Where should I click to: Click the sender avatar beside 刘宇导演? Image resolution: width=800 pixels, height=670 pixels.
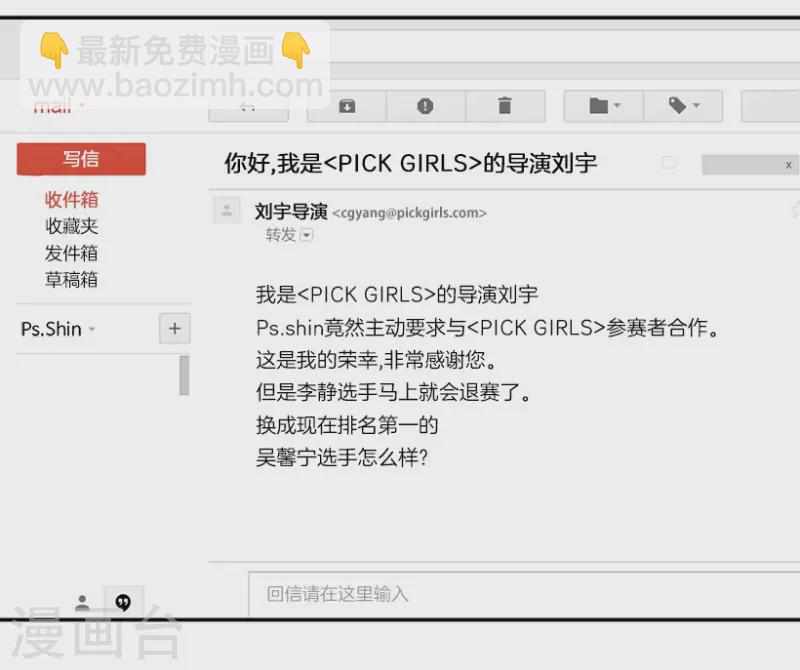pyautogui.click(x=227, y=211)
